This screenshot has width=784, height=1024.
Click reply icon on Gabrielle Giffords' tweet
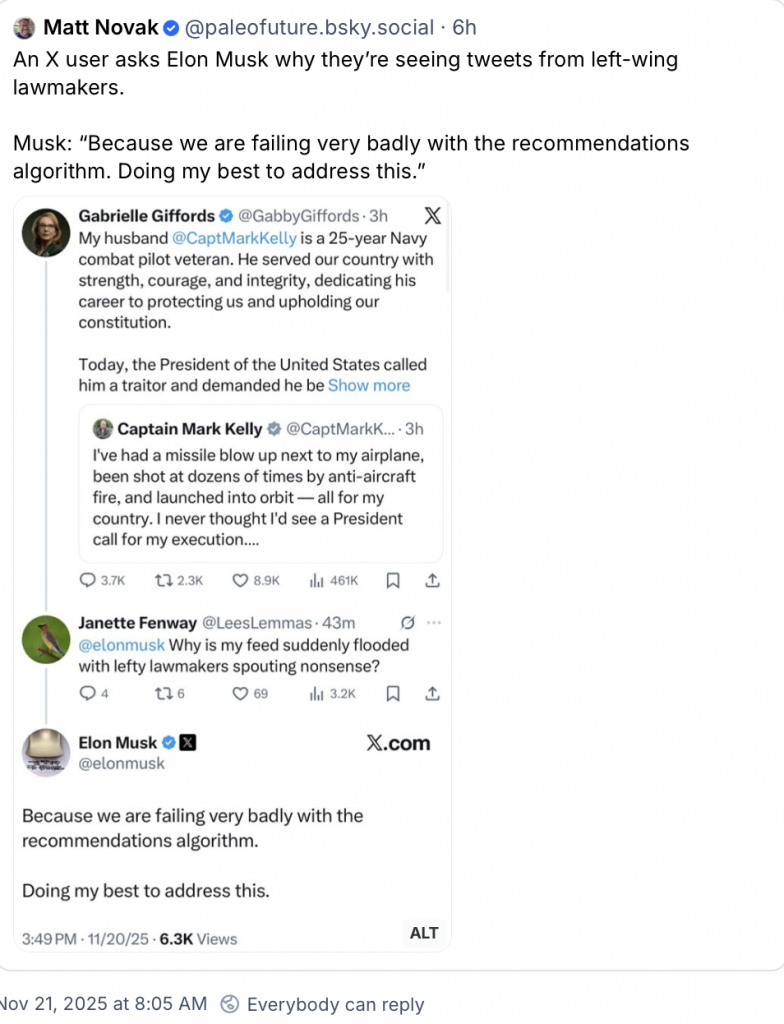click(87, 580)
